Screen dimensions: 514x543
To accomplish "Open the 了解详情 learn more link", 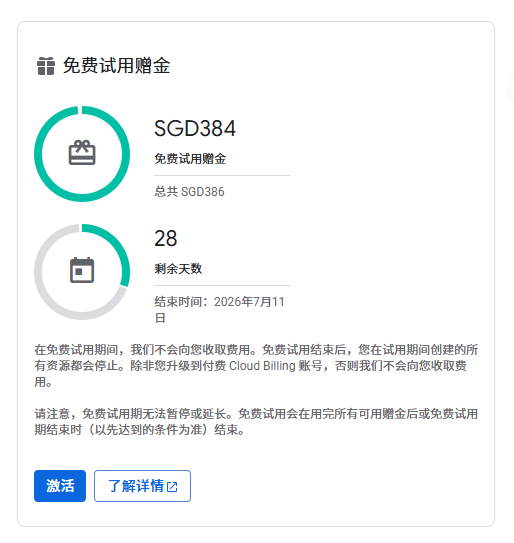I will [x=142, y=486].
